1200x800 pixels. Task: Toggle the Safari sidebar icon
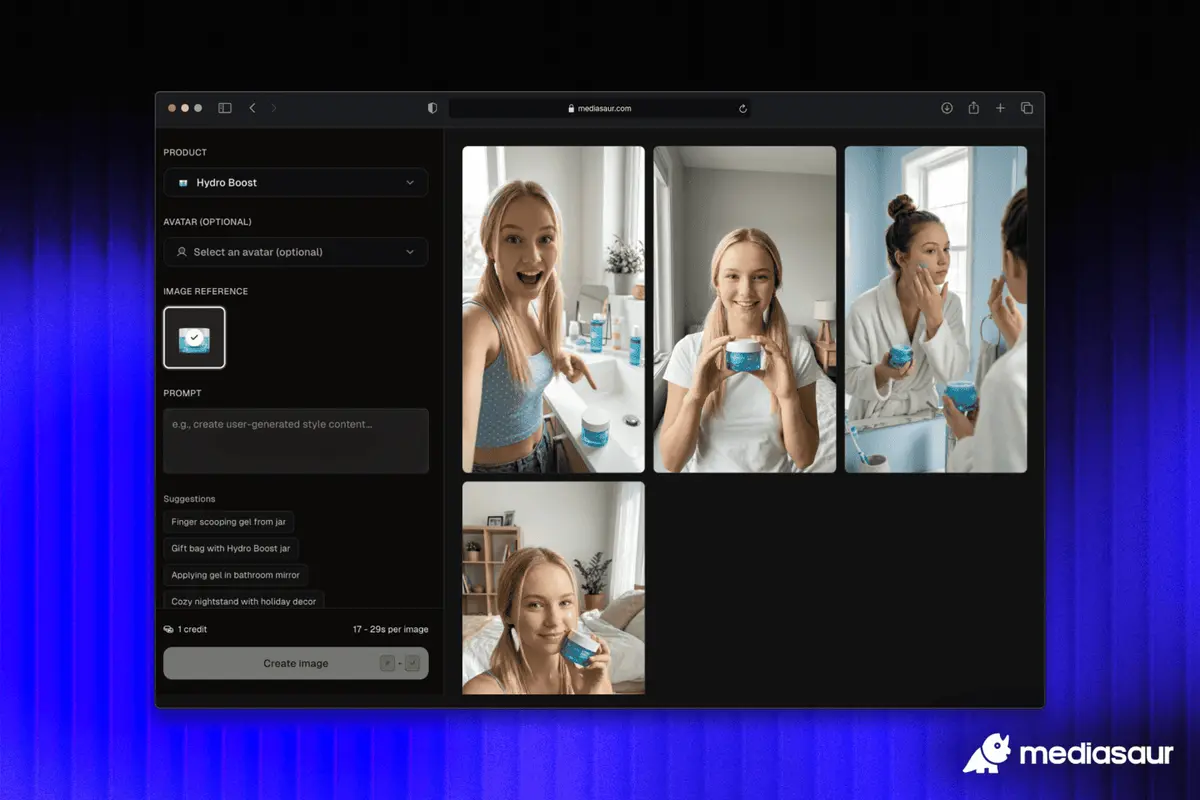(225, 108)
